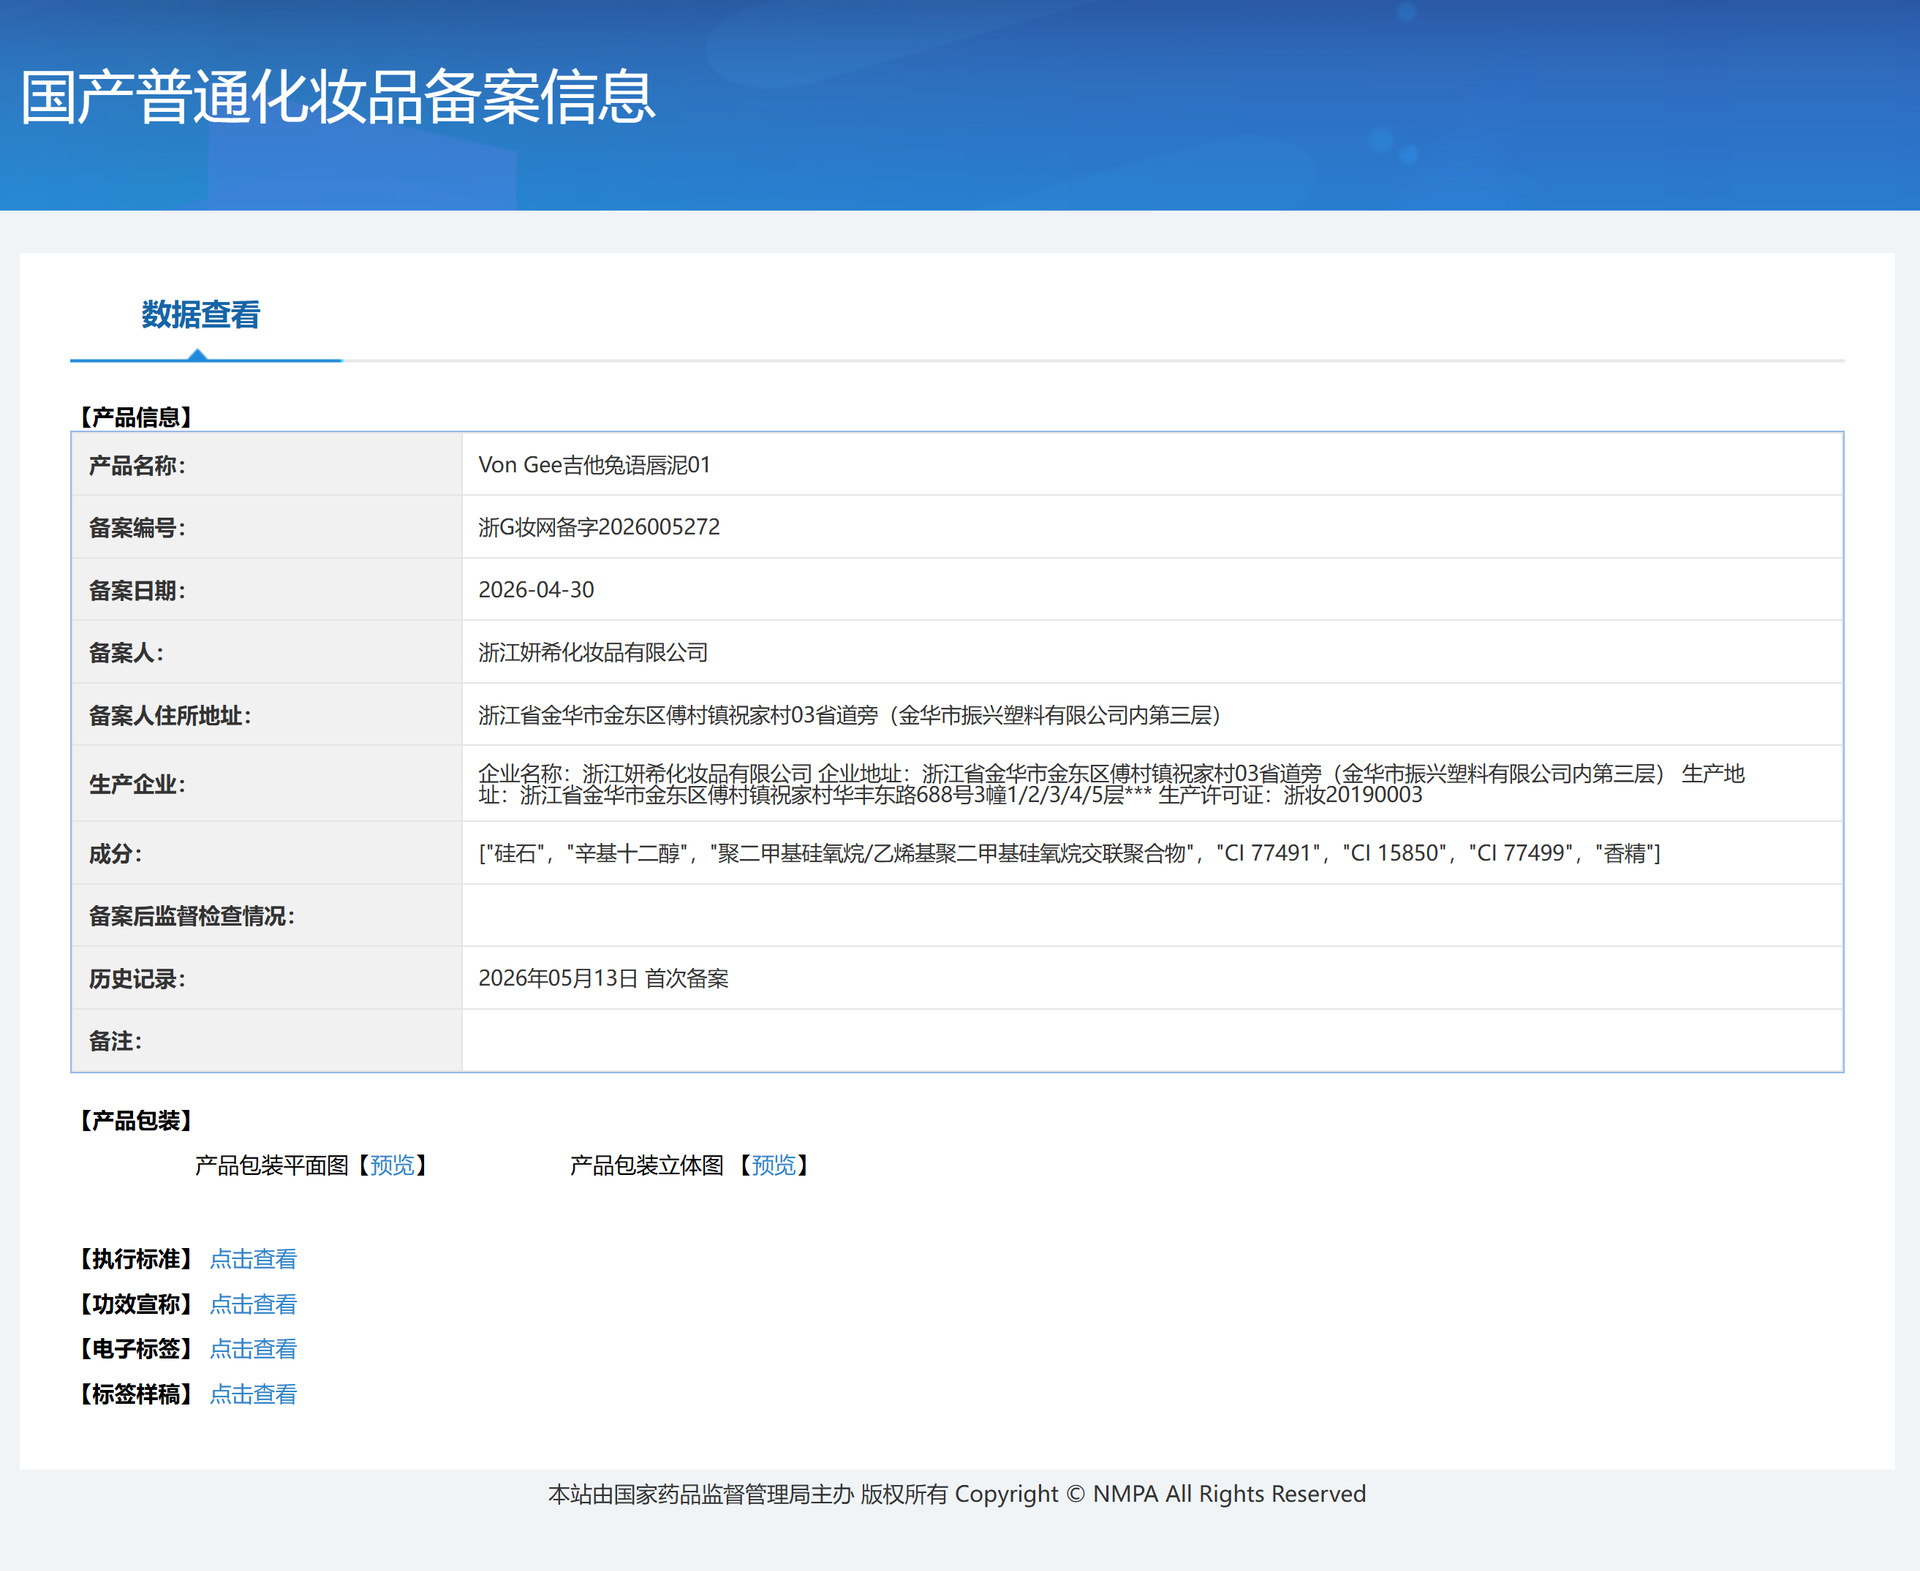
Task: Preview the 产品包装平面图 image
Action: (392, 1165)
